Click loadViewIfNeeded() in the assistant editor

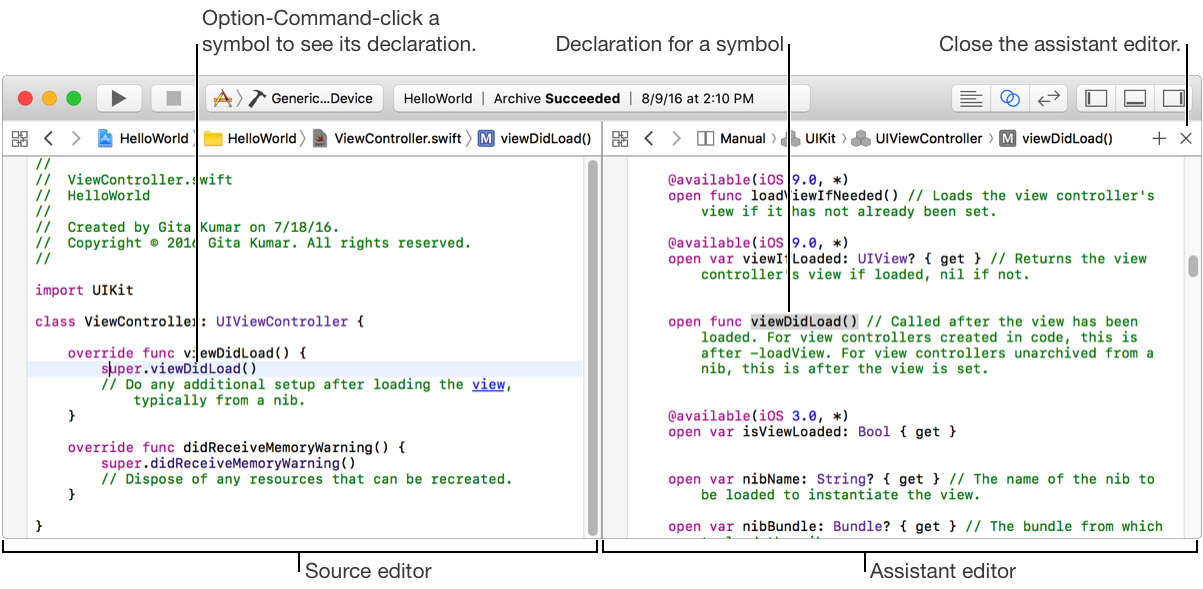point(825,196)
